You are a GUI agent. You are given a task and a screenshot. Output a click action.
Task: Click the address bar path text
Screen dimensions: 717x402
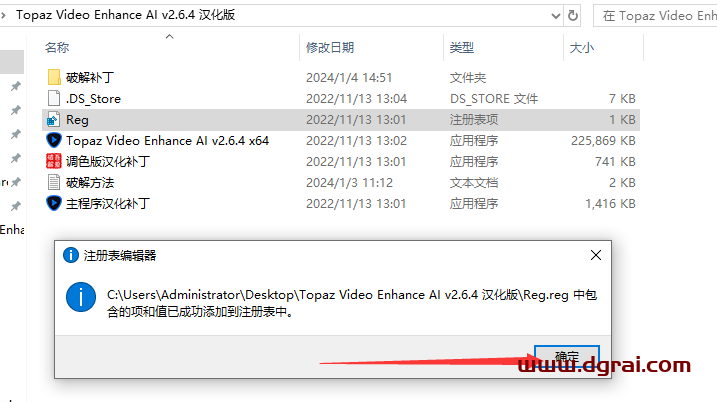(x=126, y=15)
